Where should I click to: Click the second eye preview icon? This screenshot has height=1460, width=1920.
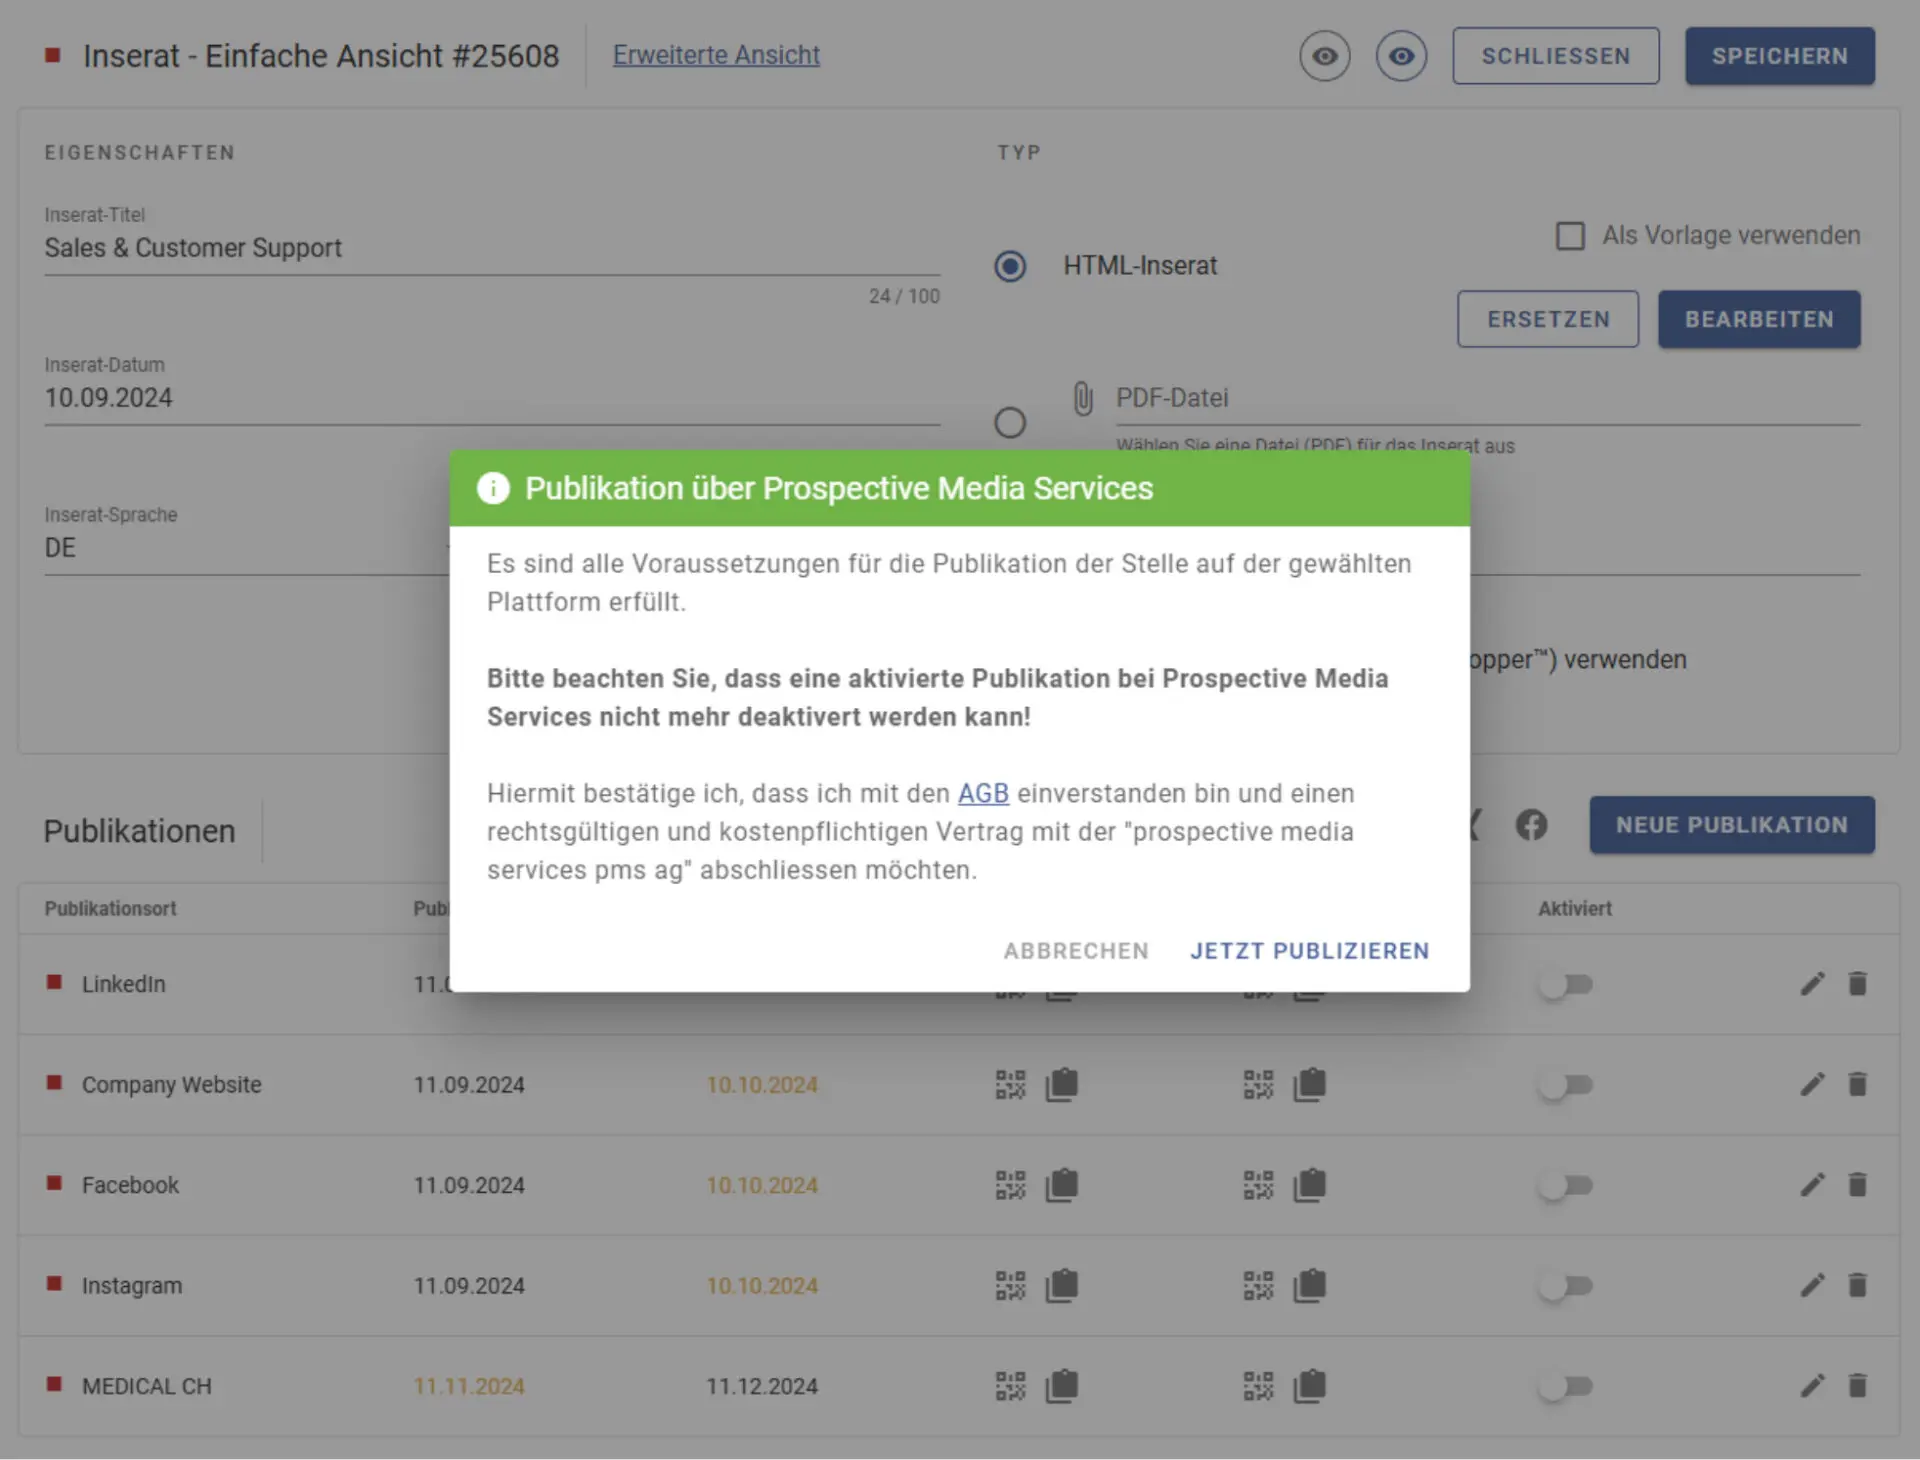(x=1401, y=56)
